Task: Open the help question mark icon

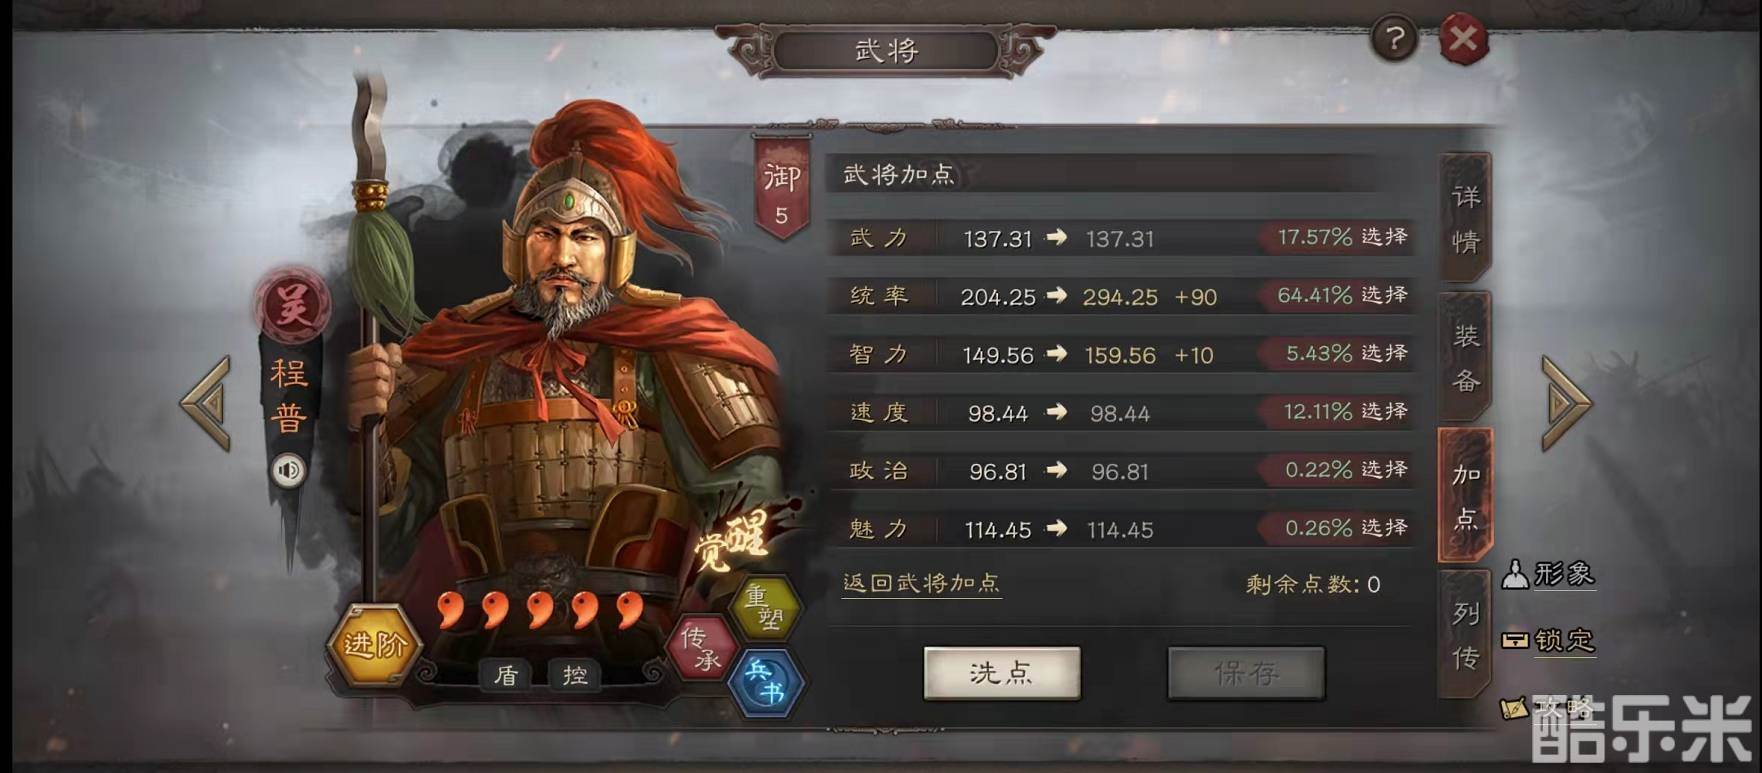Action: [1394, 40]
